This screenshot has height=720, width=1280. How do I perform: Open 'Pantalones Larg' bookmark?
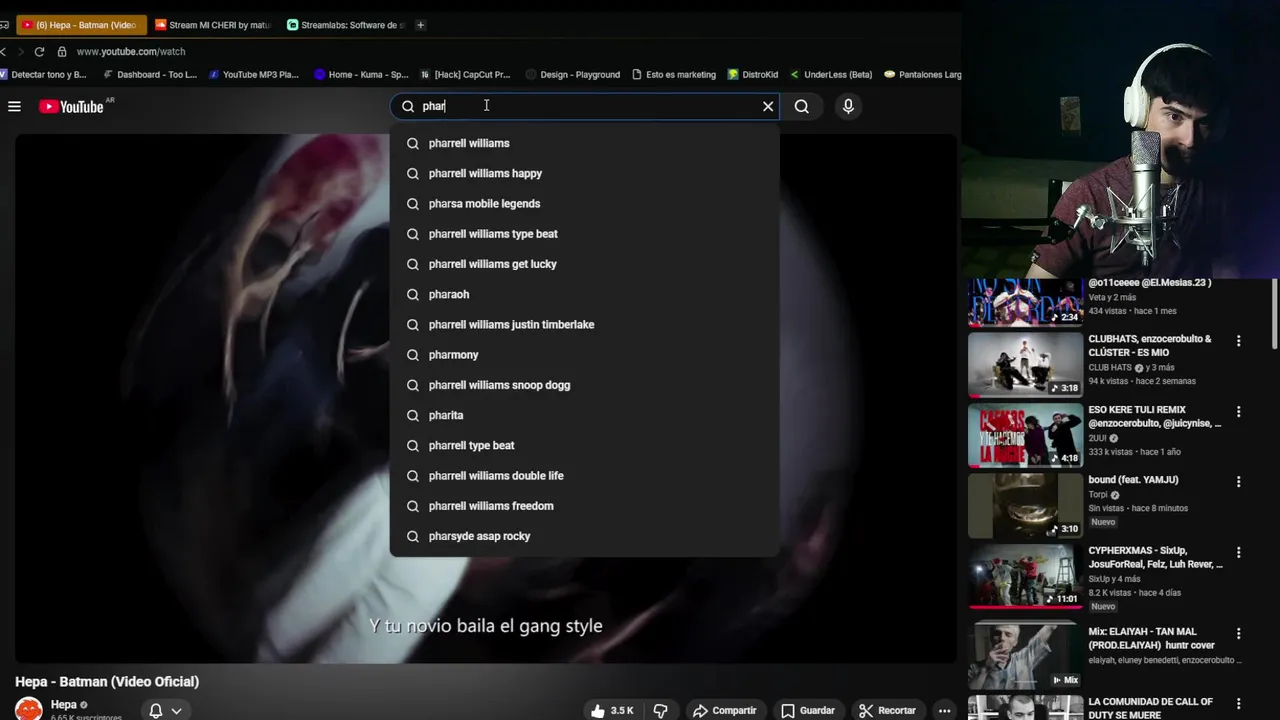pos(922,74)
